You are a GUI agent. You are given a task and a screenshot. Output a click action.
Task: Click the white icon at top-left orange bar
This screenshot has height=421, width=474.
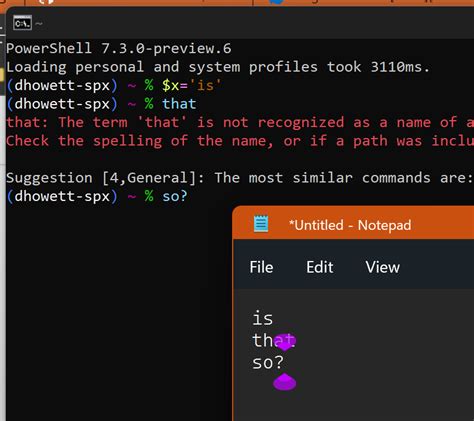[46, 2]
